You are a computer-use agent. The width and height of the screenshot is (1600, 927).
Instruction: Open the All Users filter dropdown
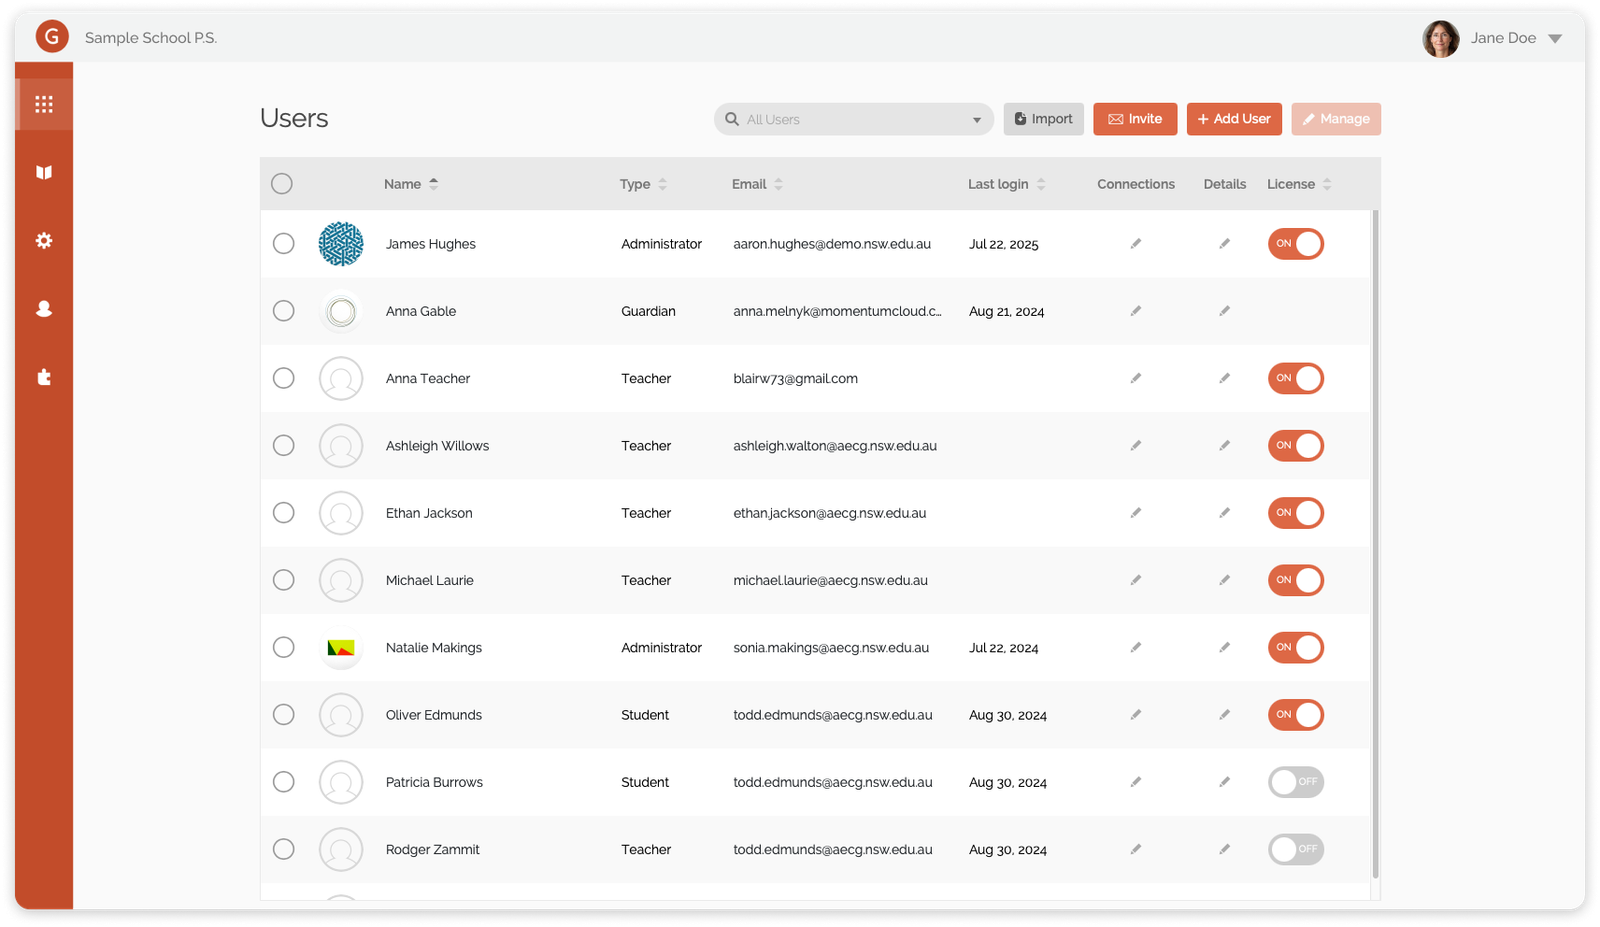point(976,119)
